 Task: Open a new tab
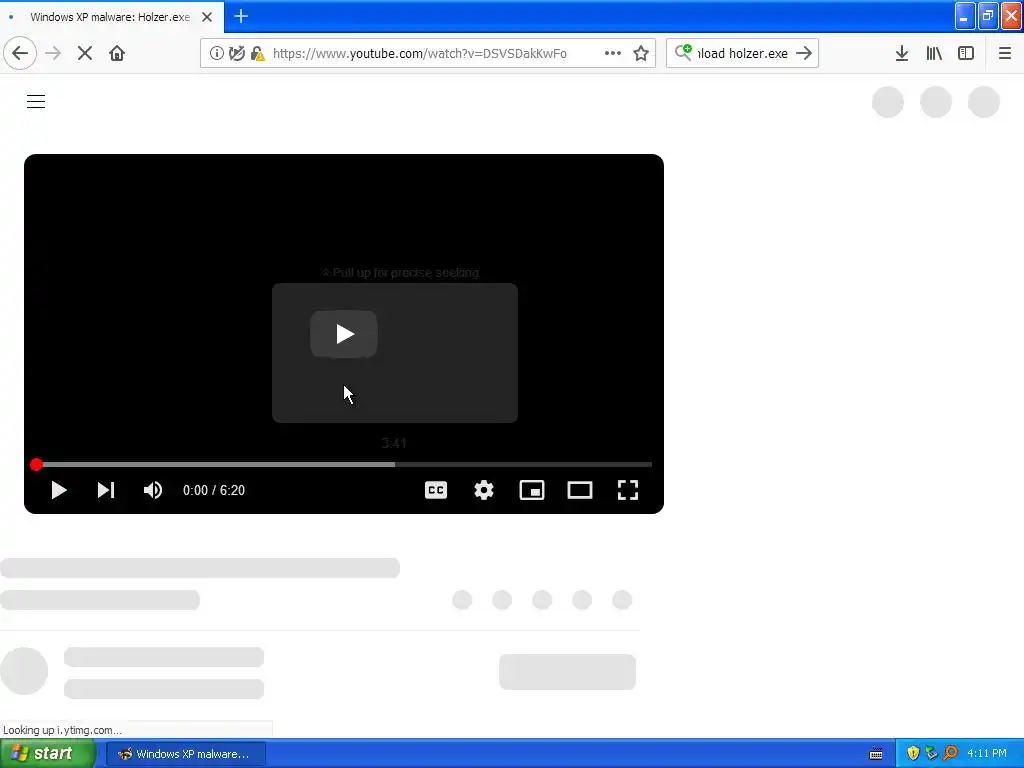(x=241, y=16)
